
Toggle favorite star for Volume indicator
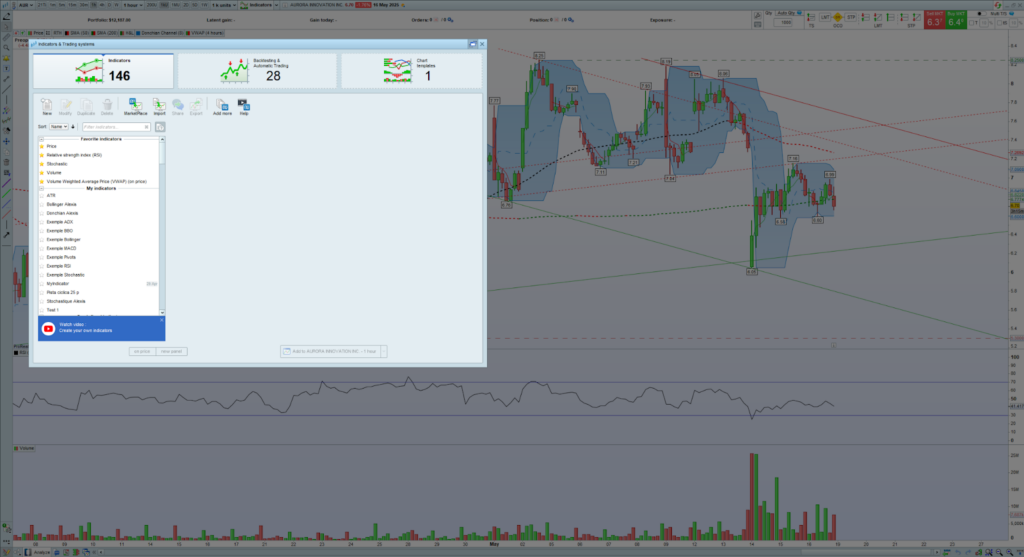coord(42,171)
